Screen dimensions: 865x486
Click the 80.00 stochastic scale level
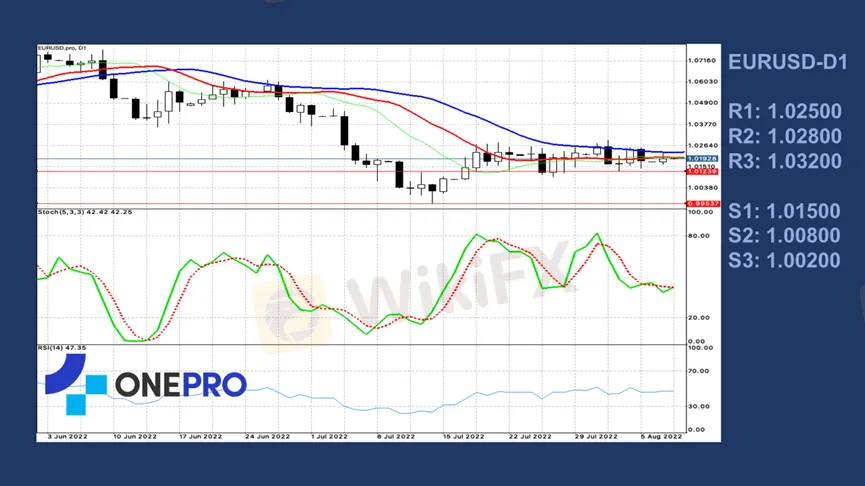coord(698,236)
